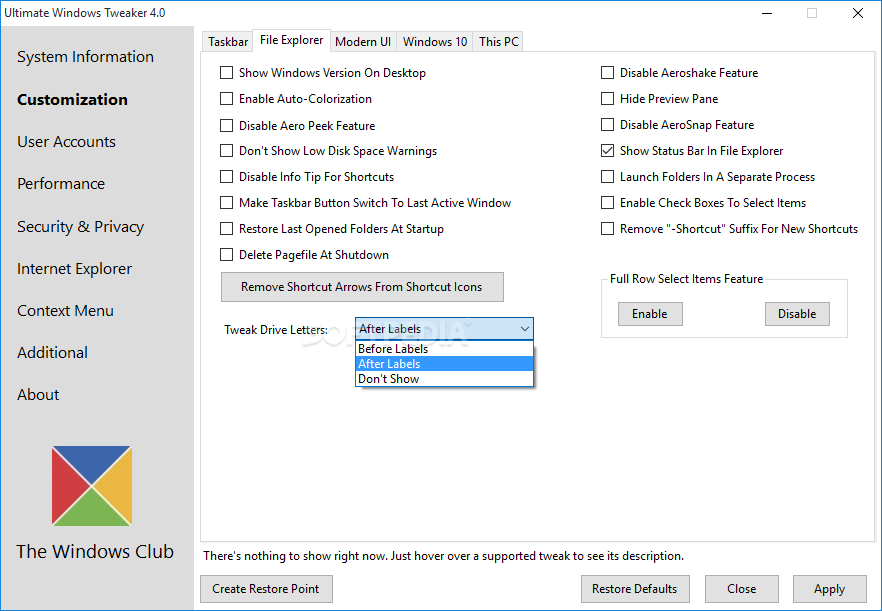Open the This PC tab
This screenshot has height=611, width=882.
click(498, 42)
